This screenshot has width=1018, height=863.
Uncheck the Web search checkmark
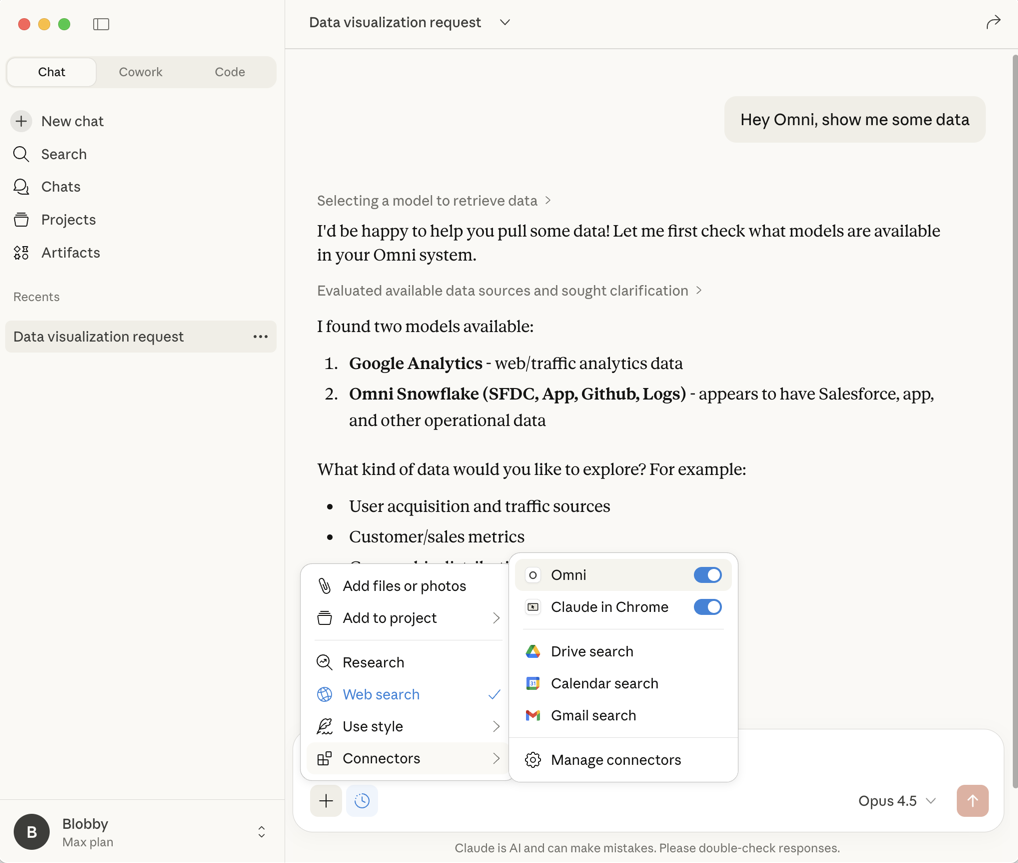tap(494, 694)
